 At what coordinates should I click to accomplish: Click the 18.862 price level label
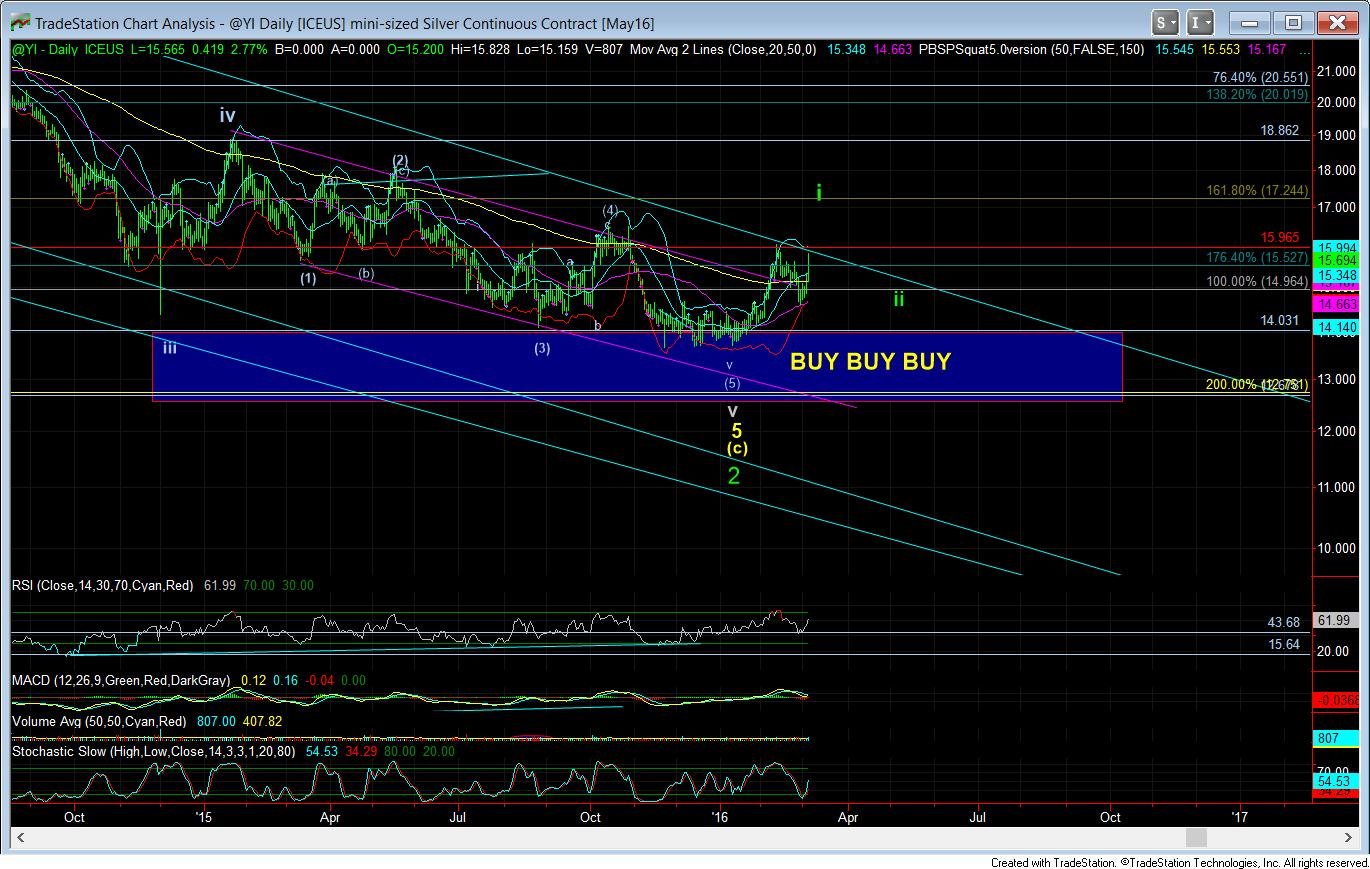1280,130
